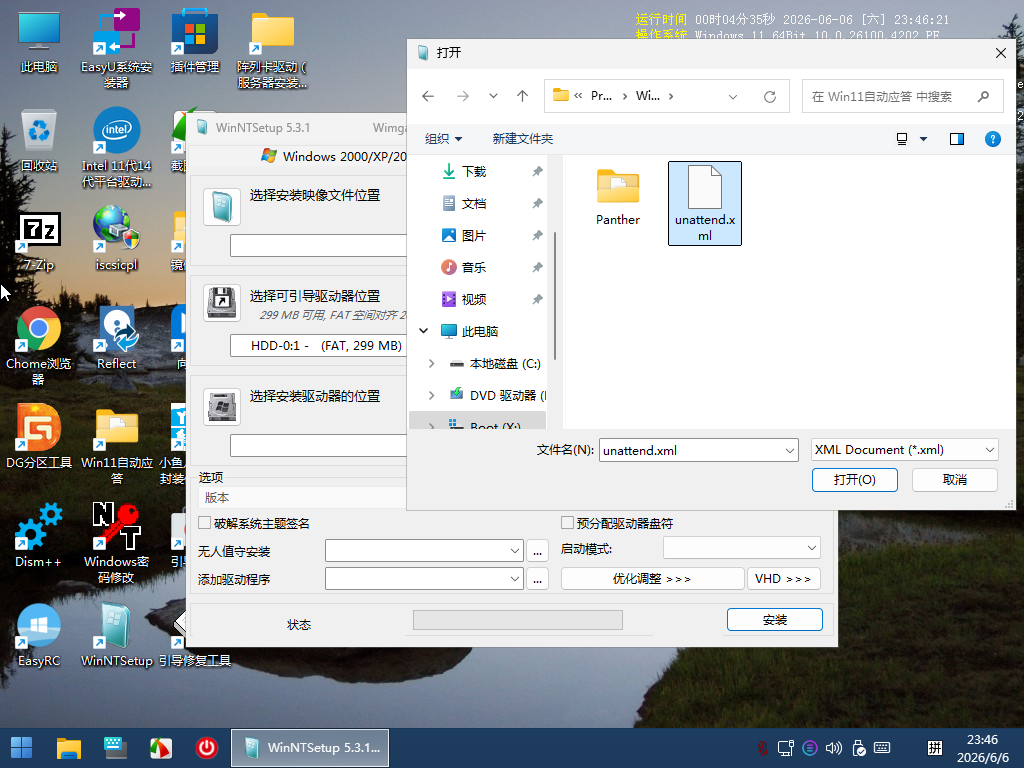The image size is (1024, 768).
Task: Click the install image file icon in WinNTSetup
Action: [222, 206]
